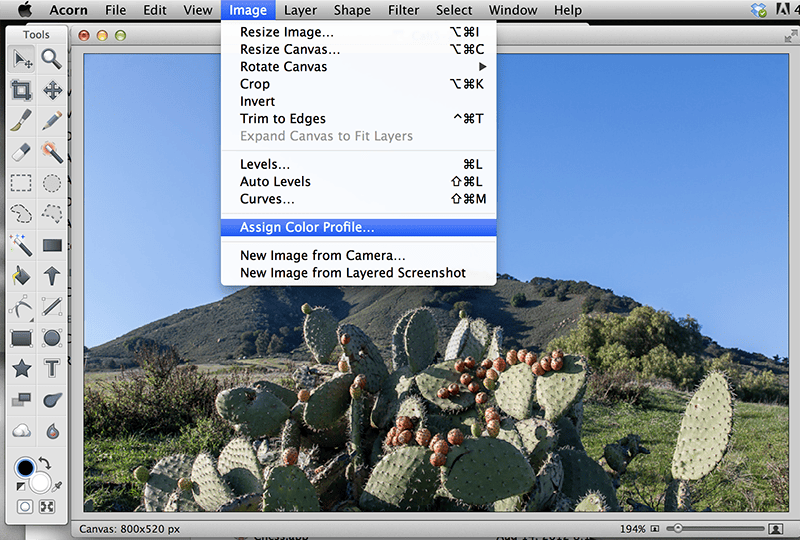Image resolution: width=800 pixels, height=540 pixels.
Task: Select the Bezier pen tool
Action: coord(22,307)
